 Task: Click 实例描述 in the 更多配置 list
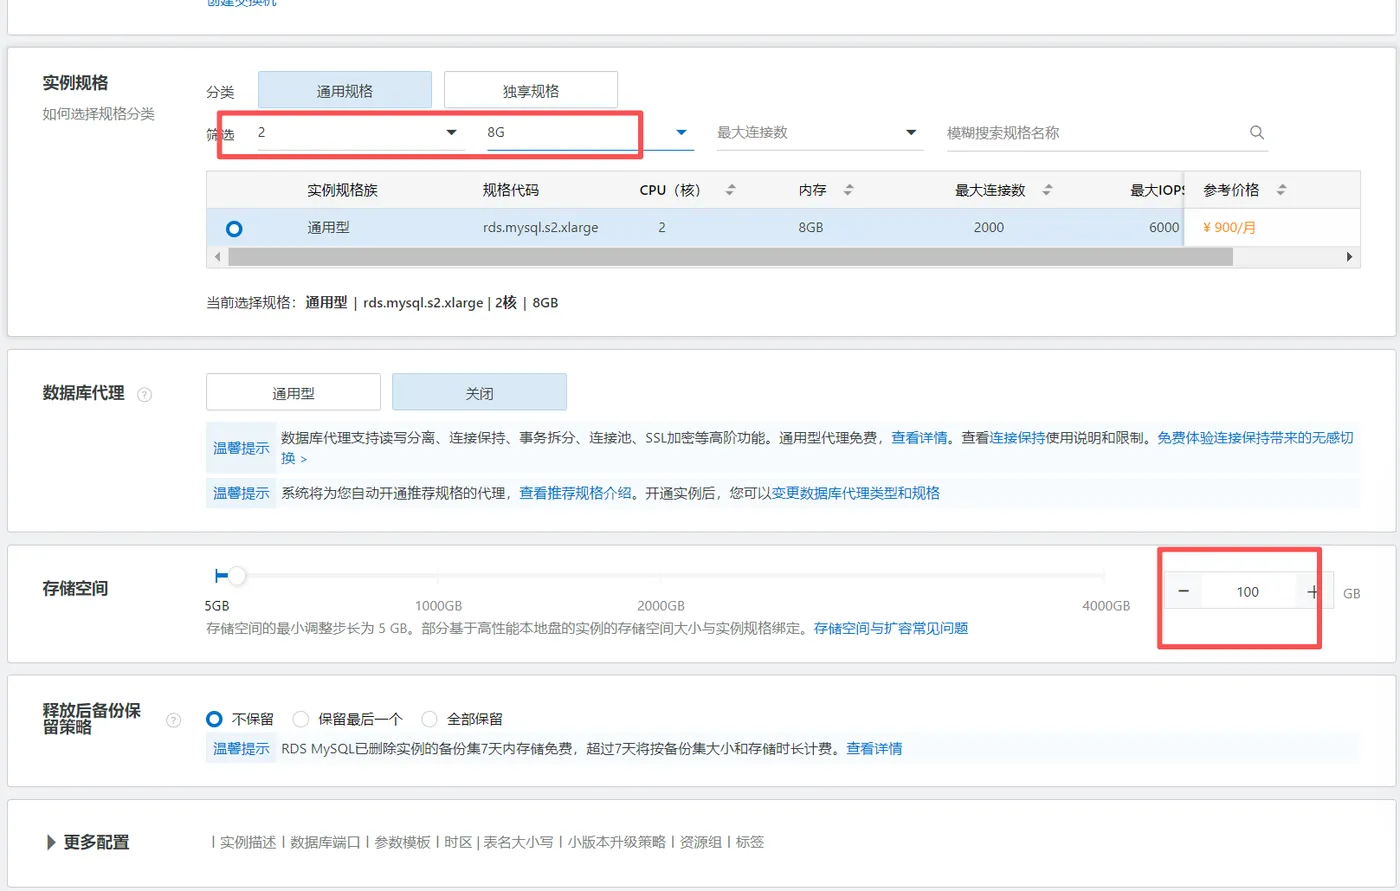(248, 842)
